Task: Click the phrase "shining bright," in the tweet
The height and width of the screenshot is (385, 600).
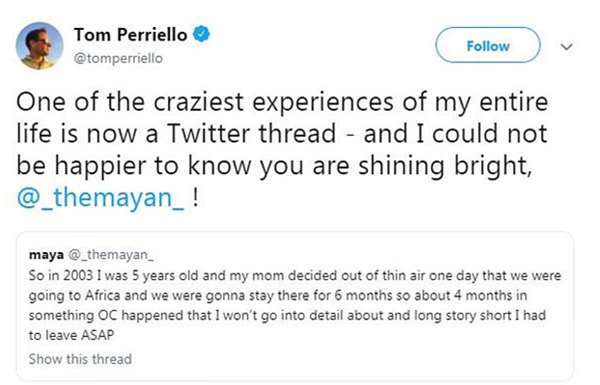Action: point(445,166)
